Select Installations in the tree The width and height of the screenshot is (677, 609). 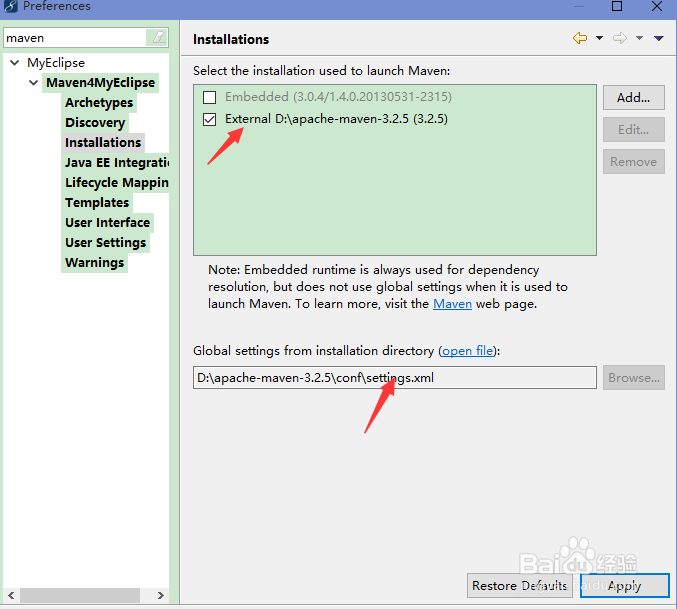tap(103, 142)
